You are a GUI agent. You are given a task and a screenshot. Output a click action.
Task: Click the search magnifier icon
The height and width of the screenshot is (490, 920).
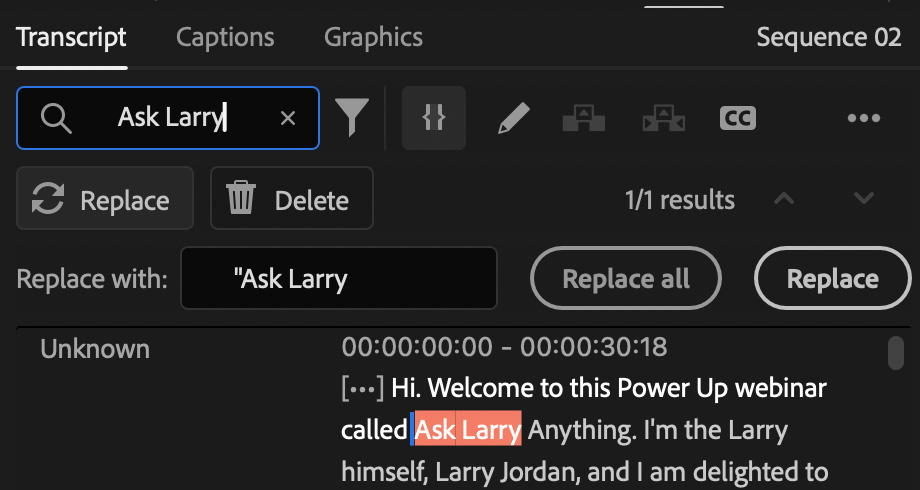pyautogui.click(x=57, y=118)
